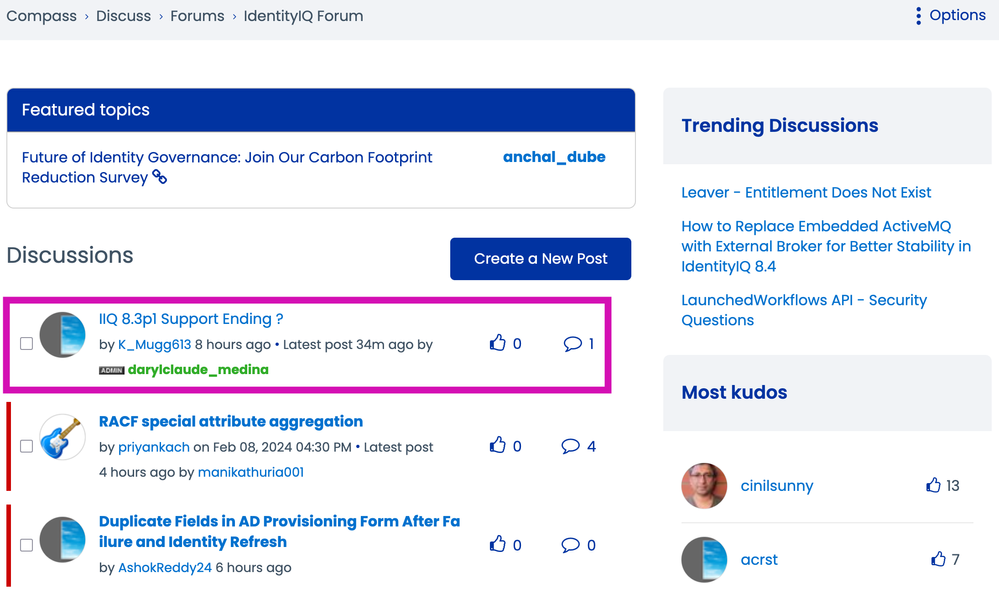Open Leaver - Entitlement Does Not Exist discussion
This screenshot has height=594, width=999.
pos(806,192)
